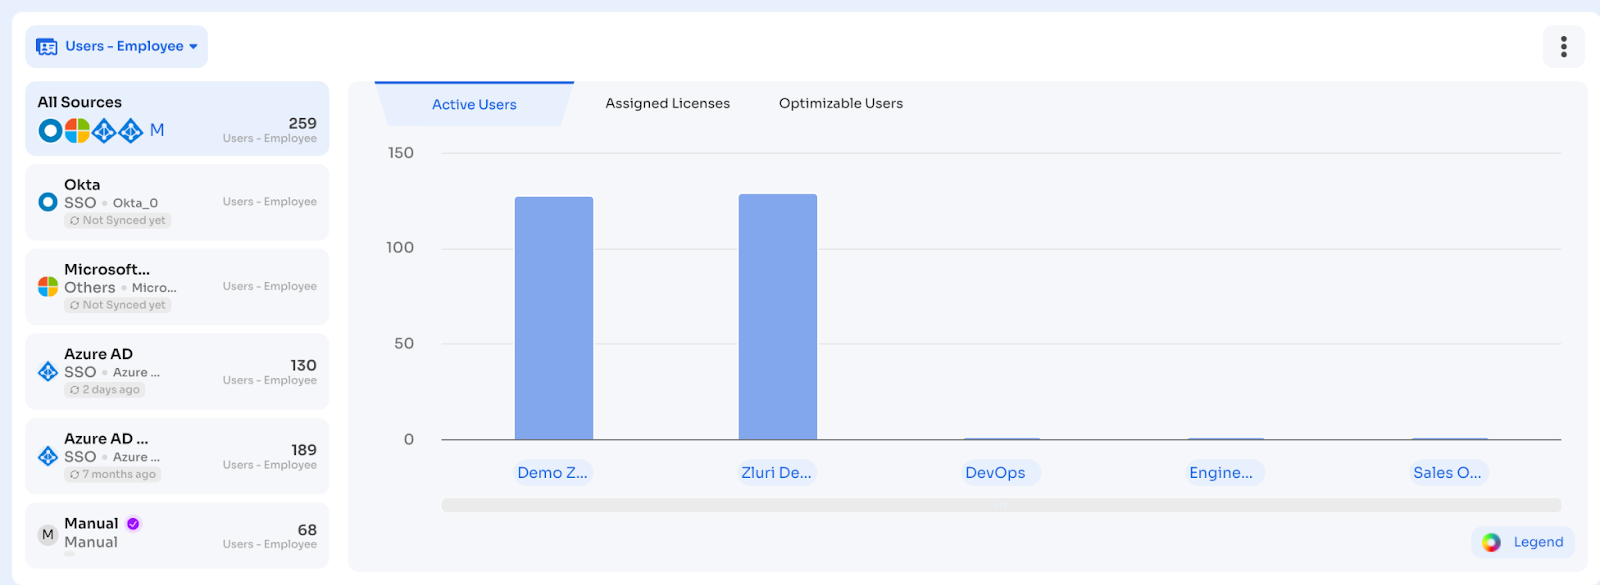Click the Zluri De... bar in chart
Image resolution: width=1600 pixels, height=585 pixels.
778,317
